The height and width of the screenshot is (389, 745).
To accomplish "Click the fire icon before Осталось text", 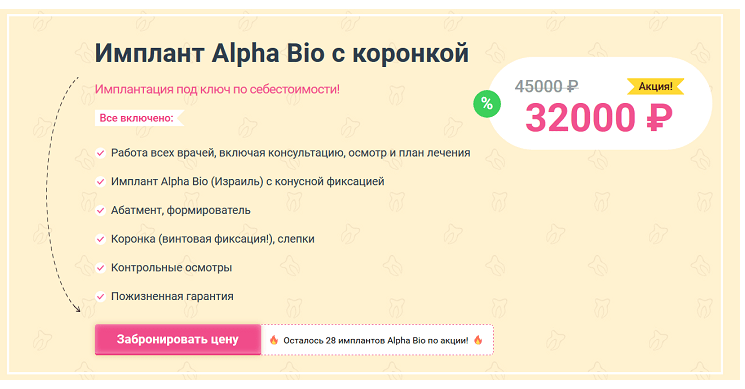I will pyautogui.click(x=274, y=340).
